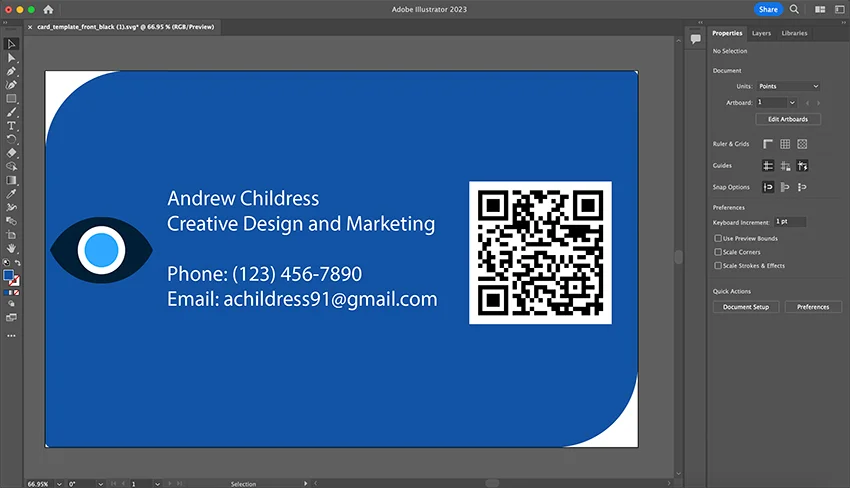Image resolution: width=850 pixels, height=488 pixels.
Task: Close the card_template document tab
Action: 30,27
